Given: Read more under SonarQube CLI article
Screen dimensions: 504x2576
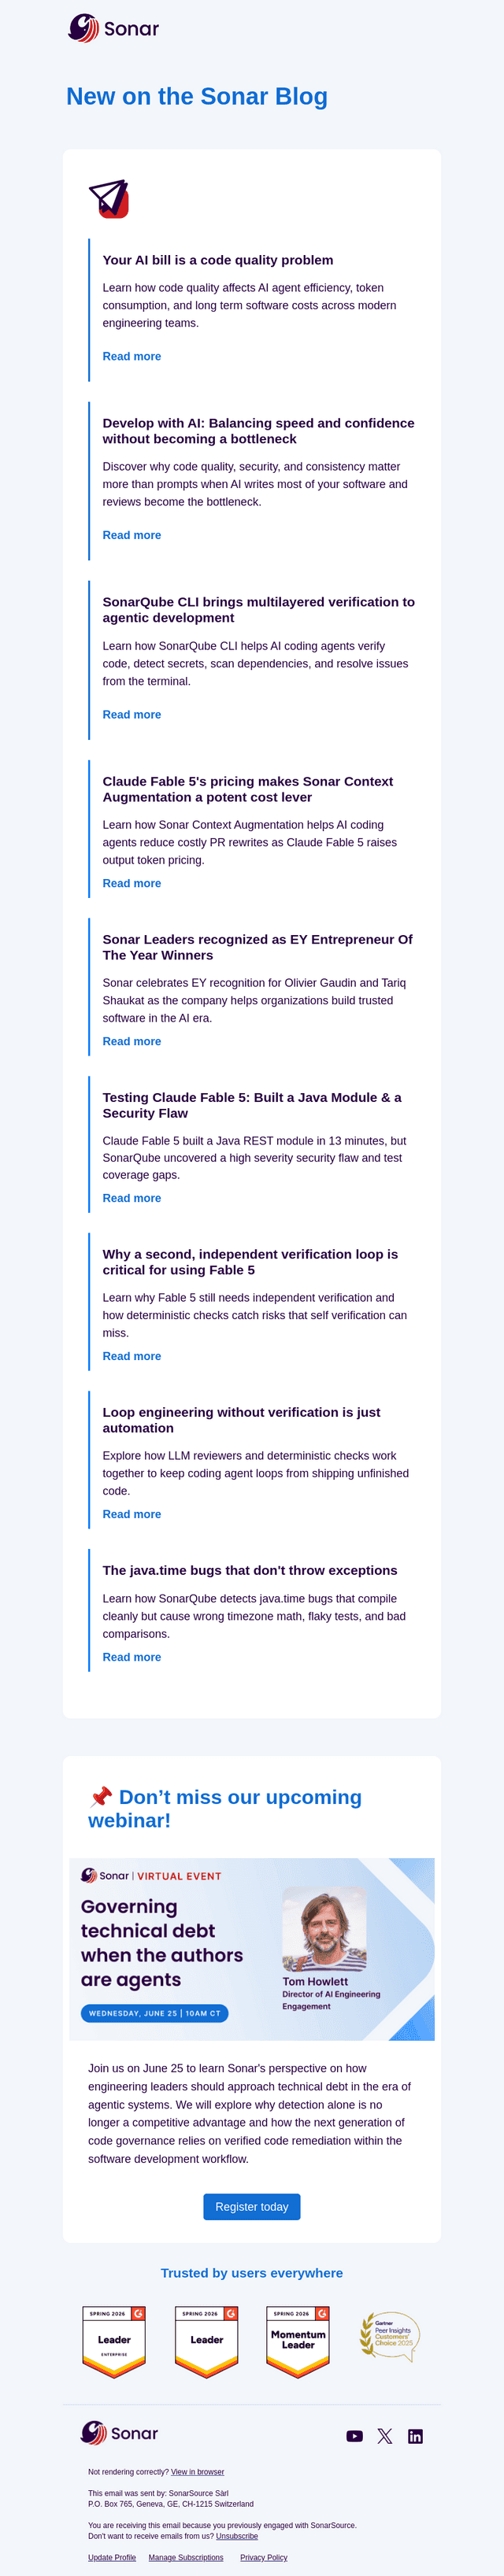Looking at the screenshot, I should [132, 714].
